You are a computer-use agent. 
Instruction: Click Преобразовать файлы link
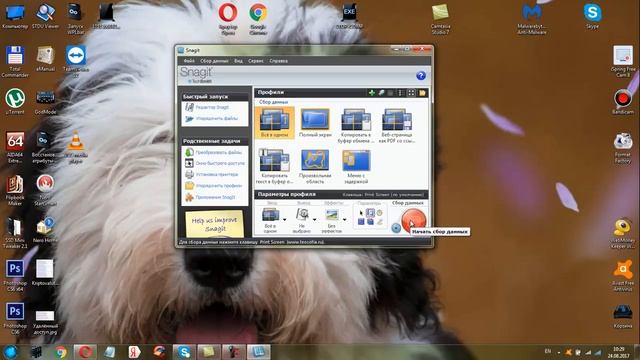(x=218, y=152)
